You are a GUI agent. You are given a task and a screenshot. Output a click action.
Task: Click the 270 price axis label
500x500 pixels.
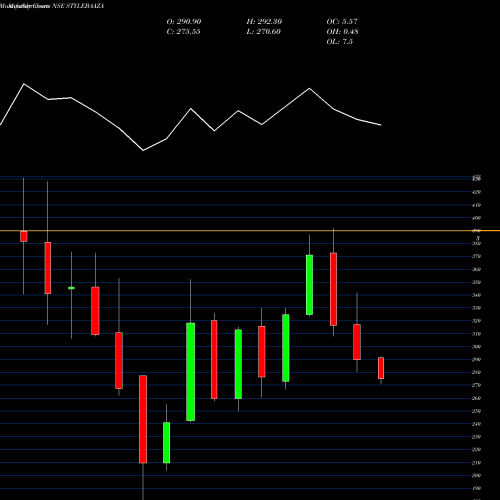pyautogui.click(x=477, y=385)
